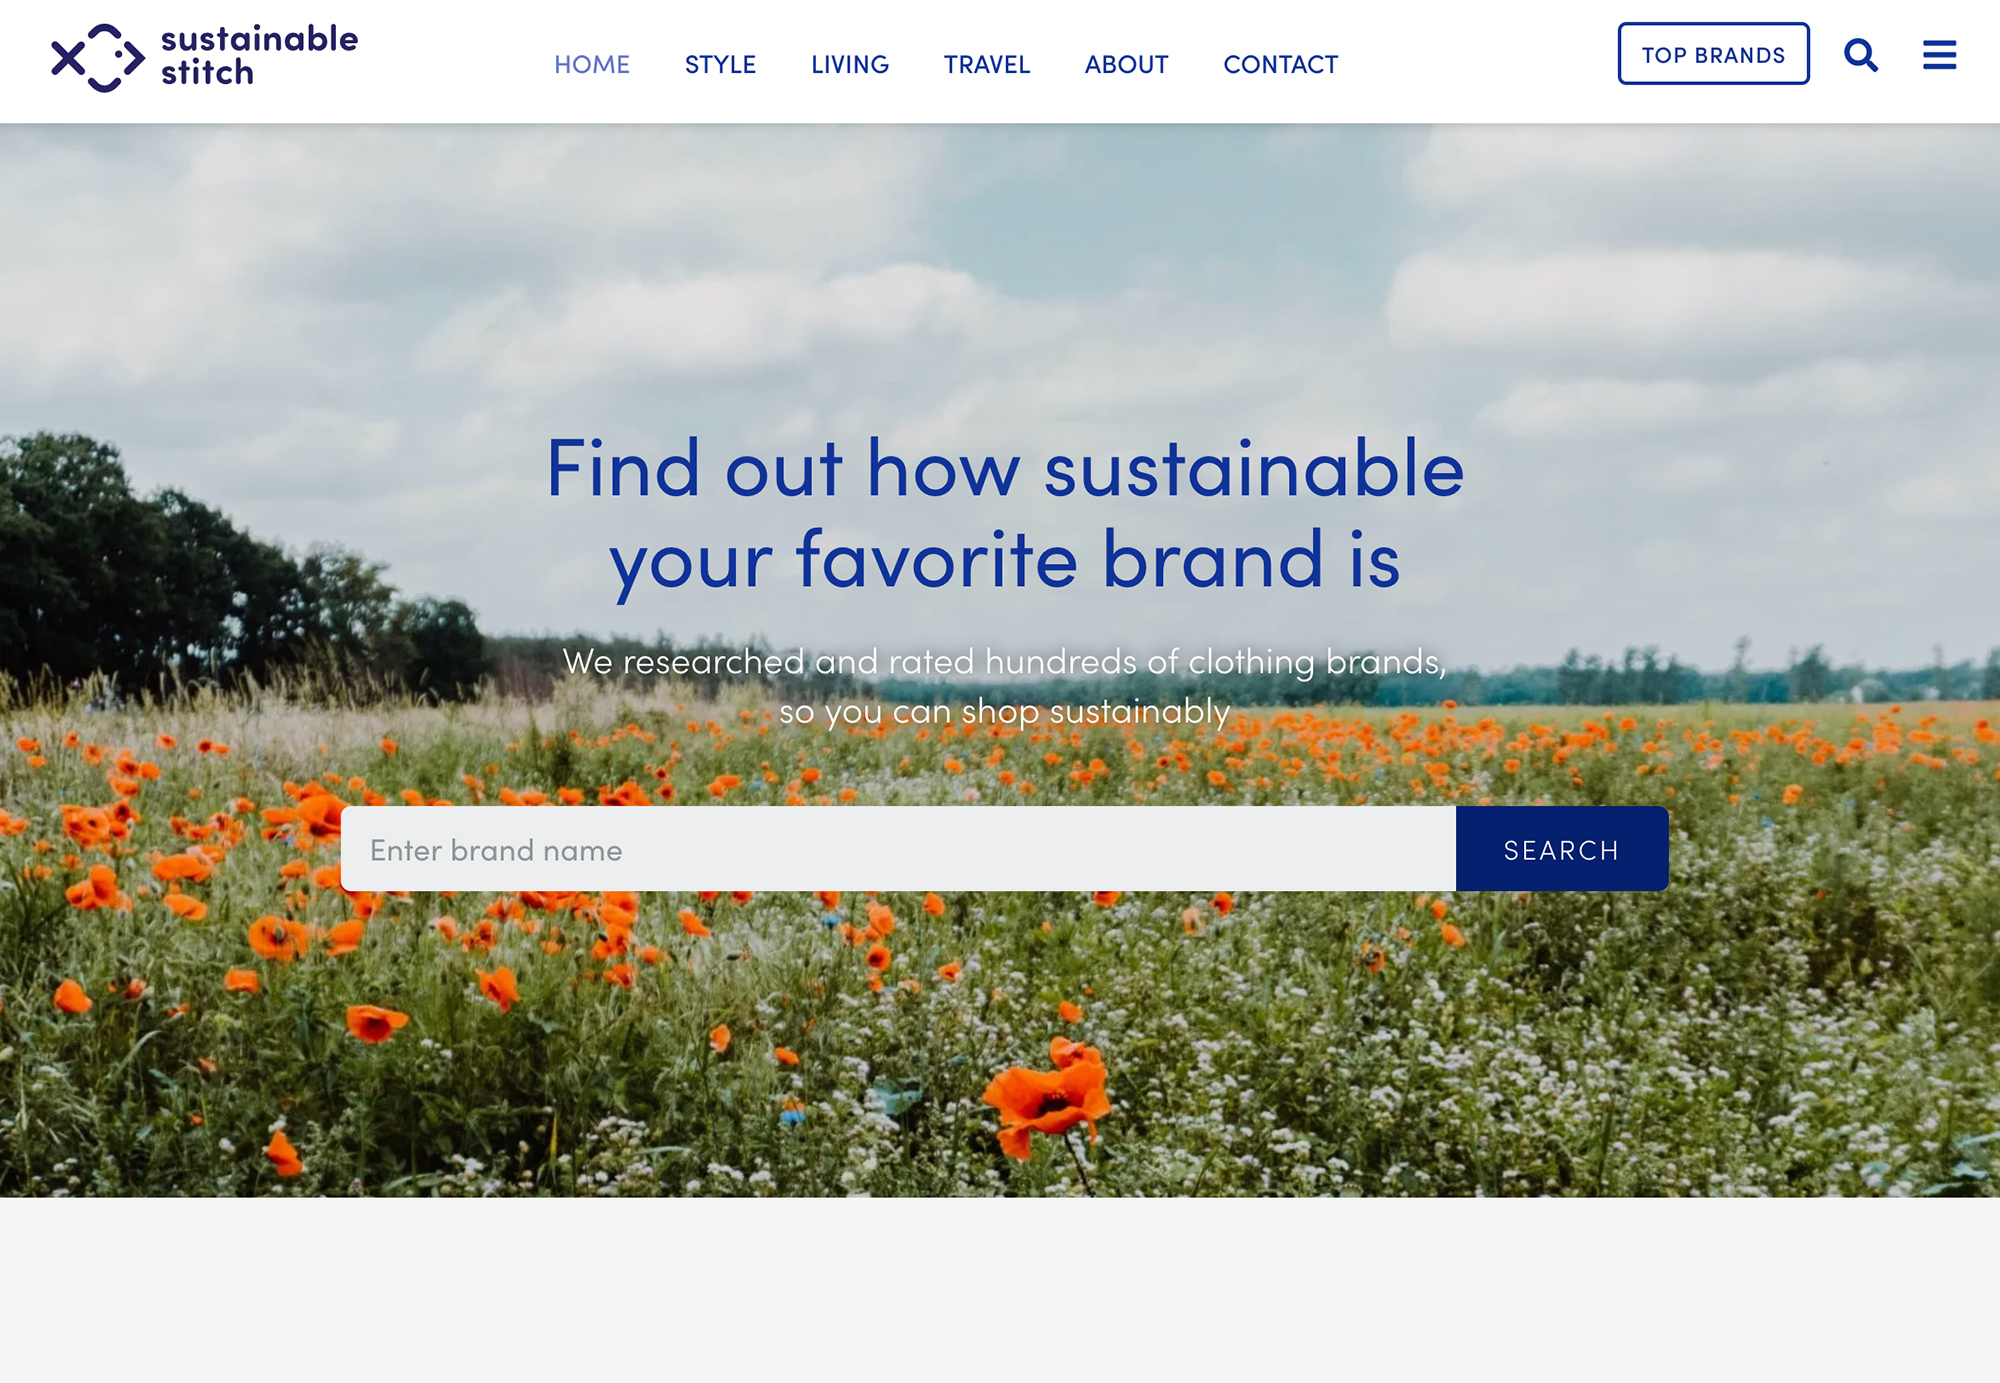Image resolution: width=2000 pixels, height=1383 pixels.
Task: Click the Sustainable Stitch logo symbol
Action: pyautogui.click(x=98, y=58)
